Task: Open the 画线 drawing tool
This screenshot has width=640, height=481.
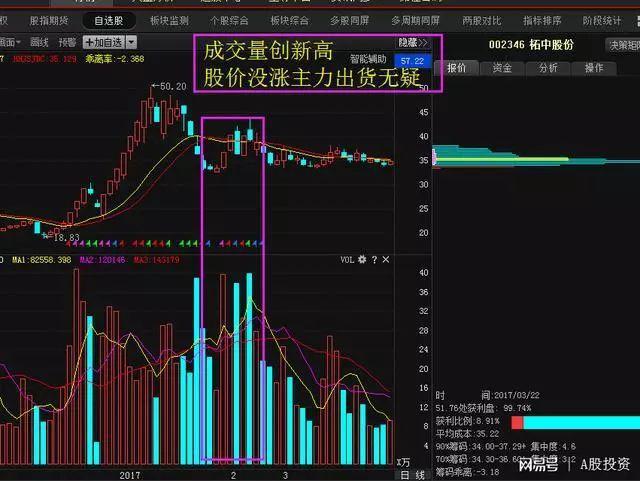Action: point(39,42)
